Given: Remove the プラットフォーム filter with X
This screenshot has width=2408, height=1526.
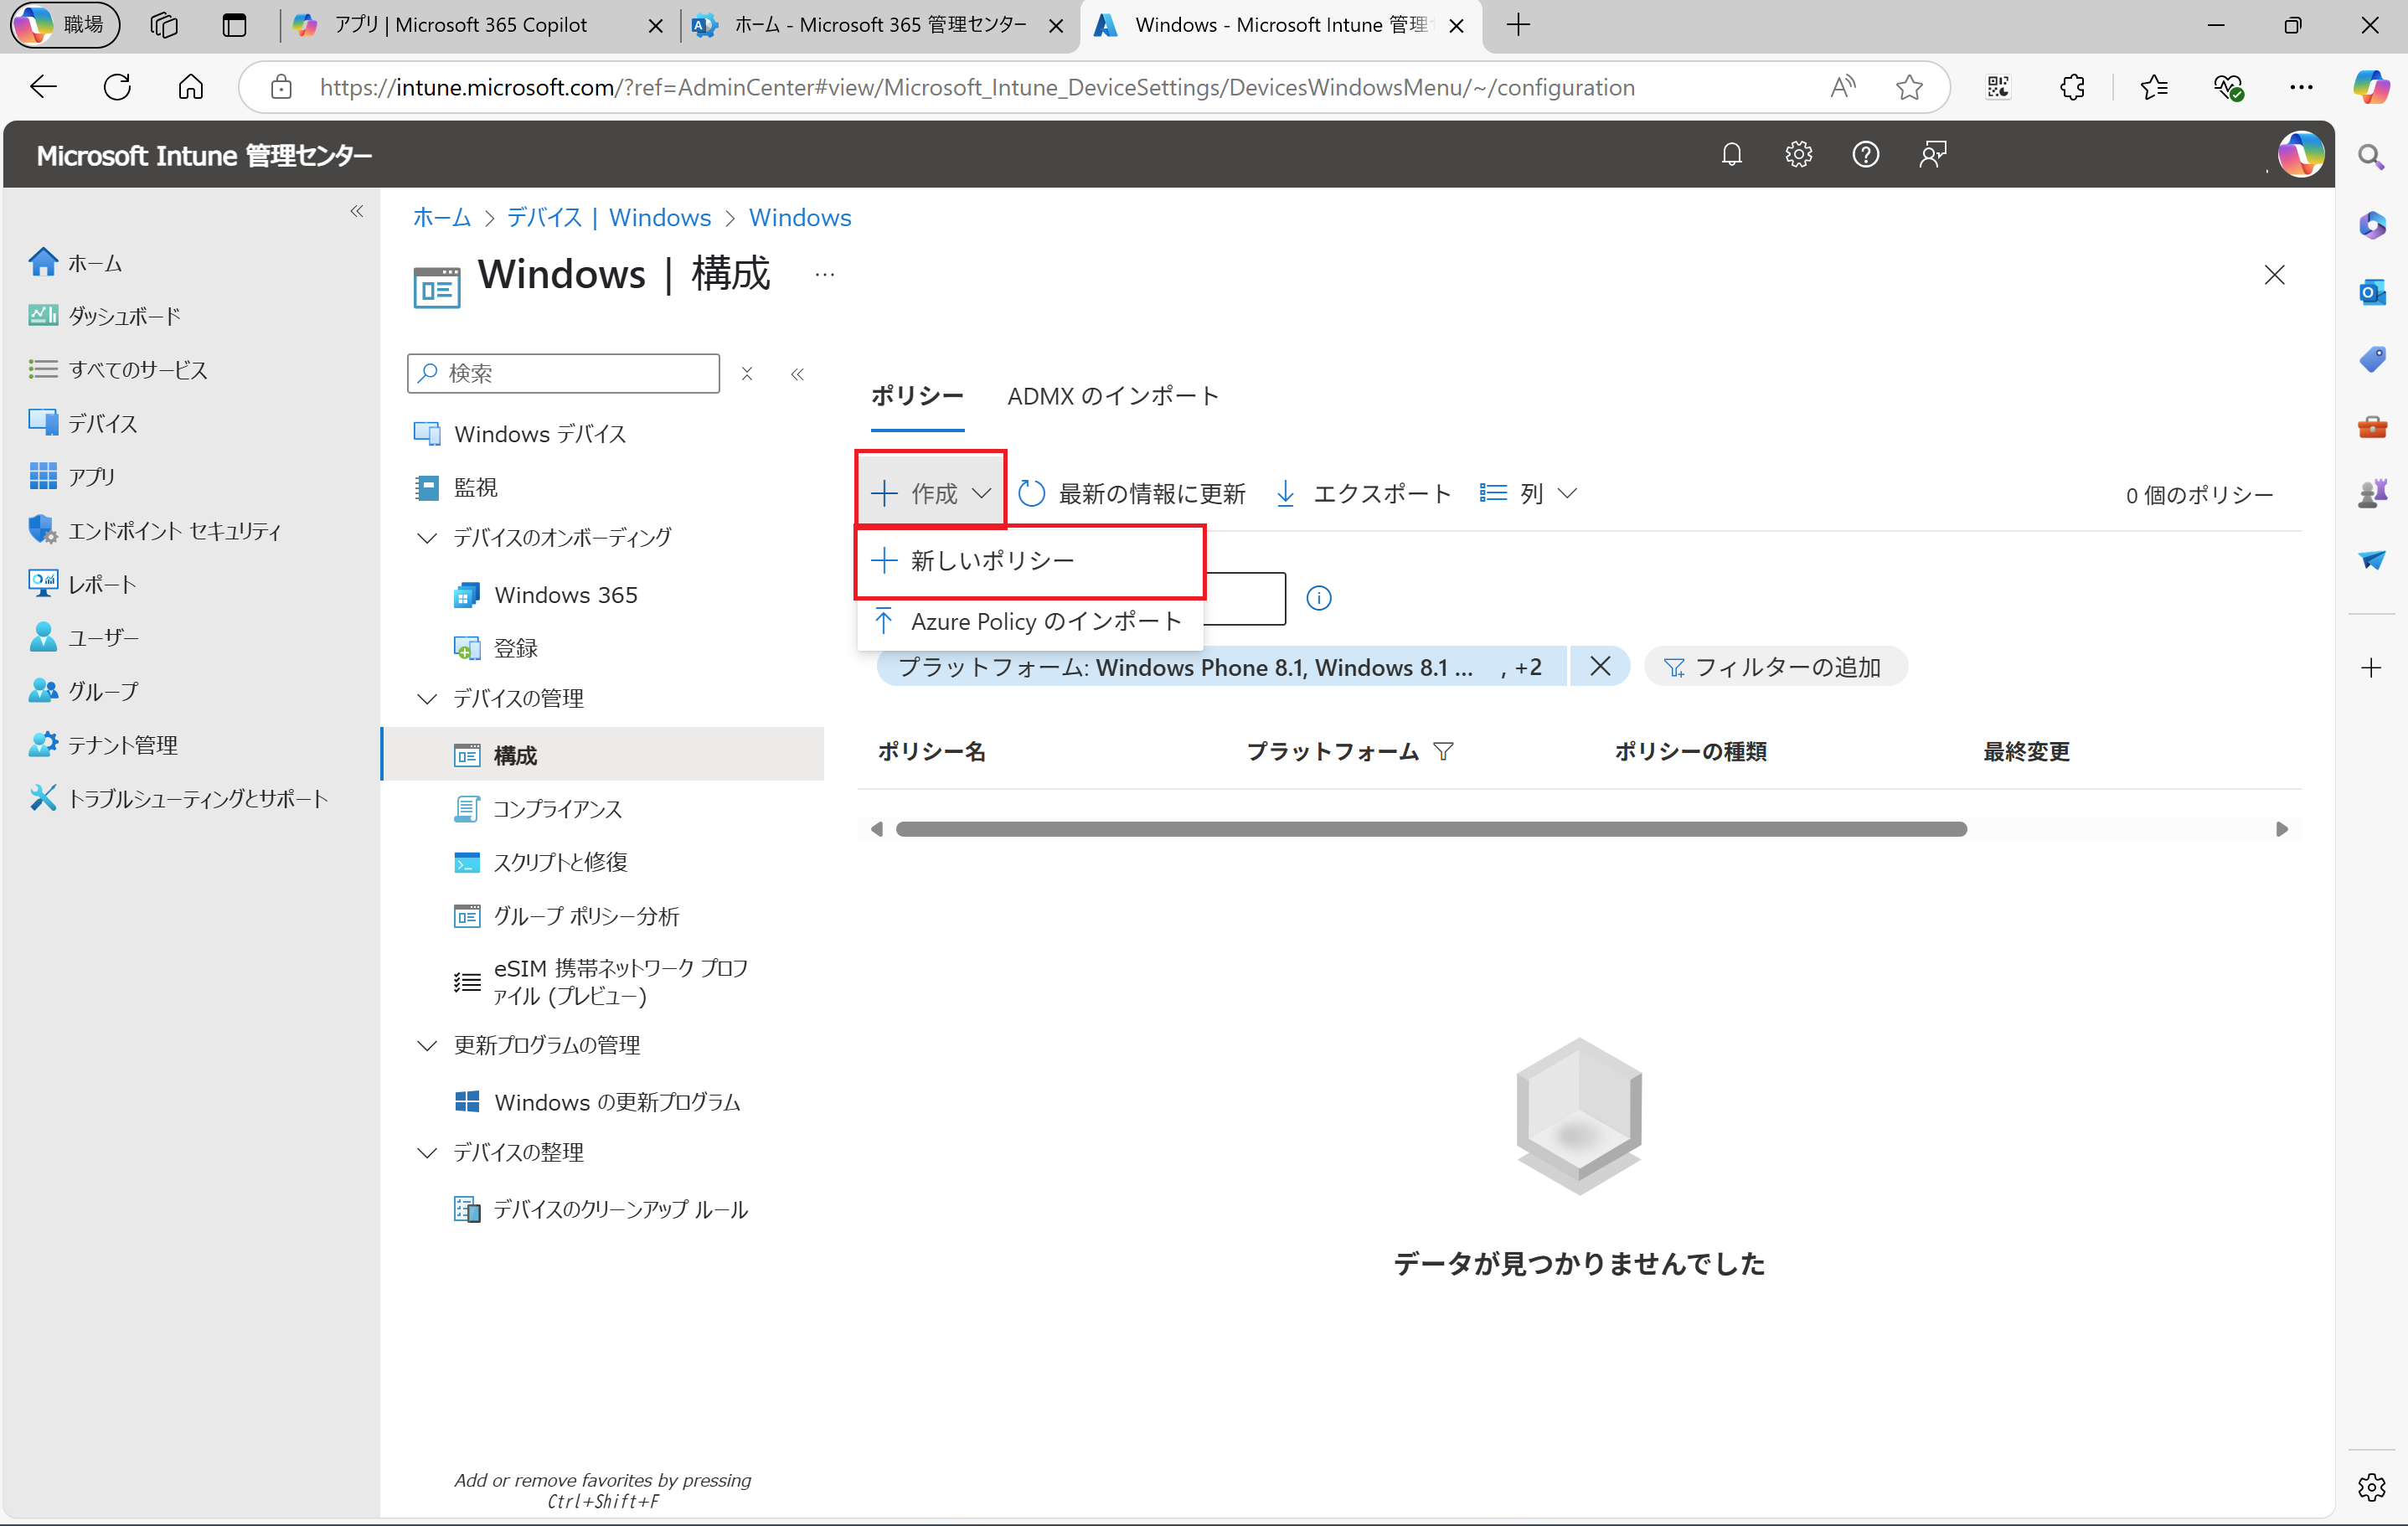Looking at the screenshot, I should coord(1600,666).
